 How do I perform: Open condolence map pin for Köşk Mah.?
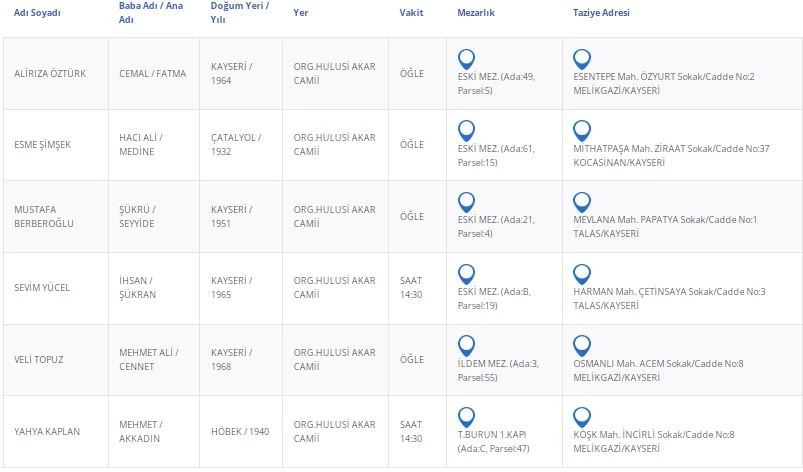pyautogui.click(x=582, y=417)
